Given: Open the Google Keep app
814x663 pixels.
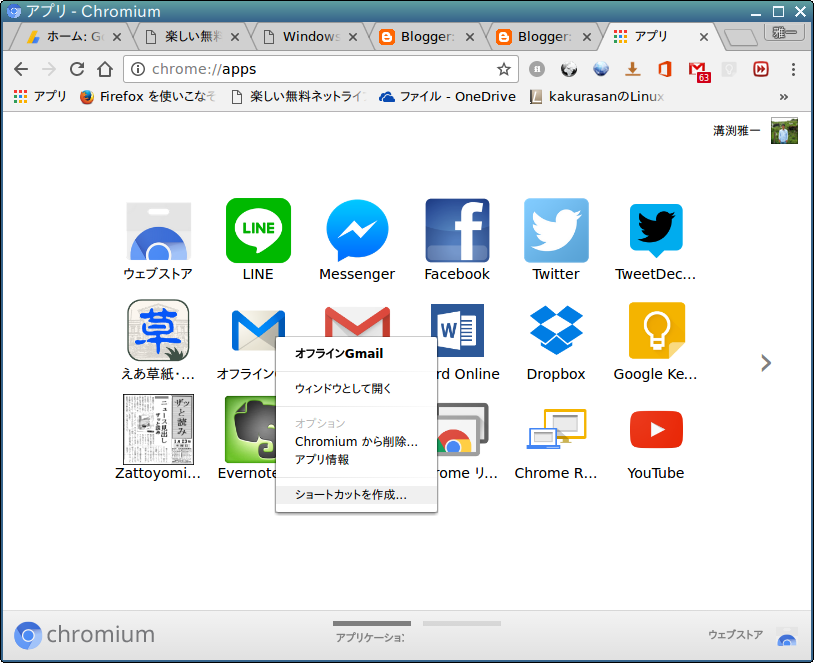Looking at the screenshot, I should [657, 330].
